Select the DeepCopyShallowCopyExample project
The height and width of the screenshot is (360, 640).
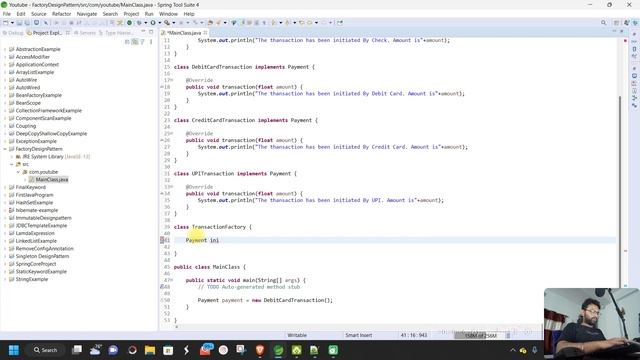(x=51, y=133)
